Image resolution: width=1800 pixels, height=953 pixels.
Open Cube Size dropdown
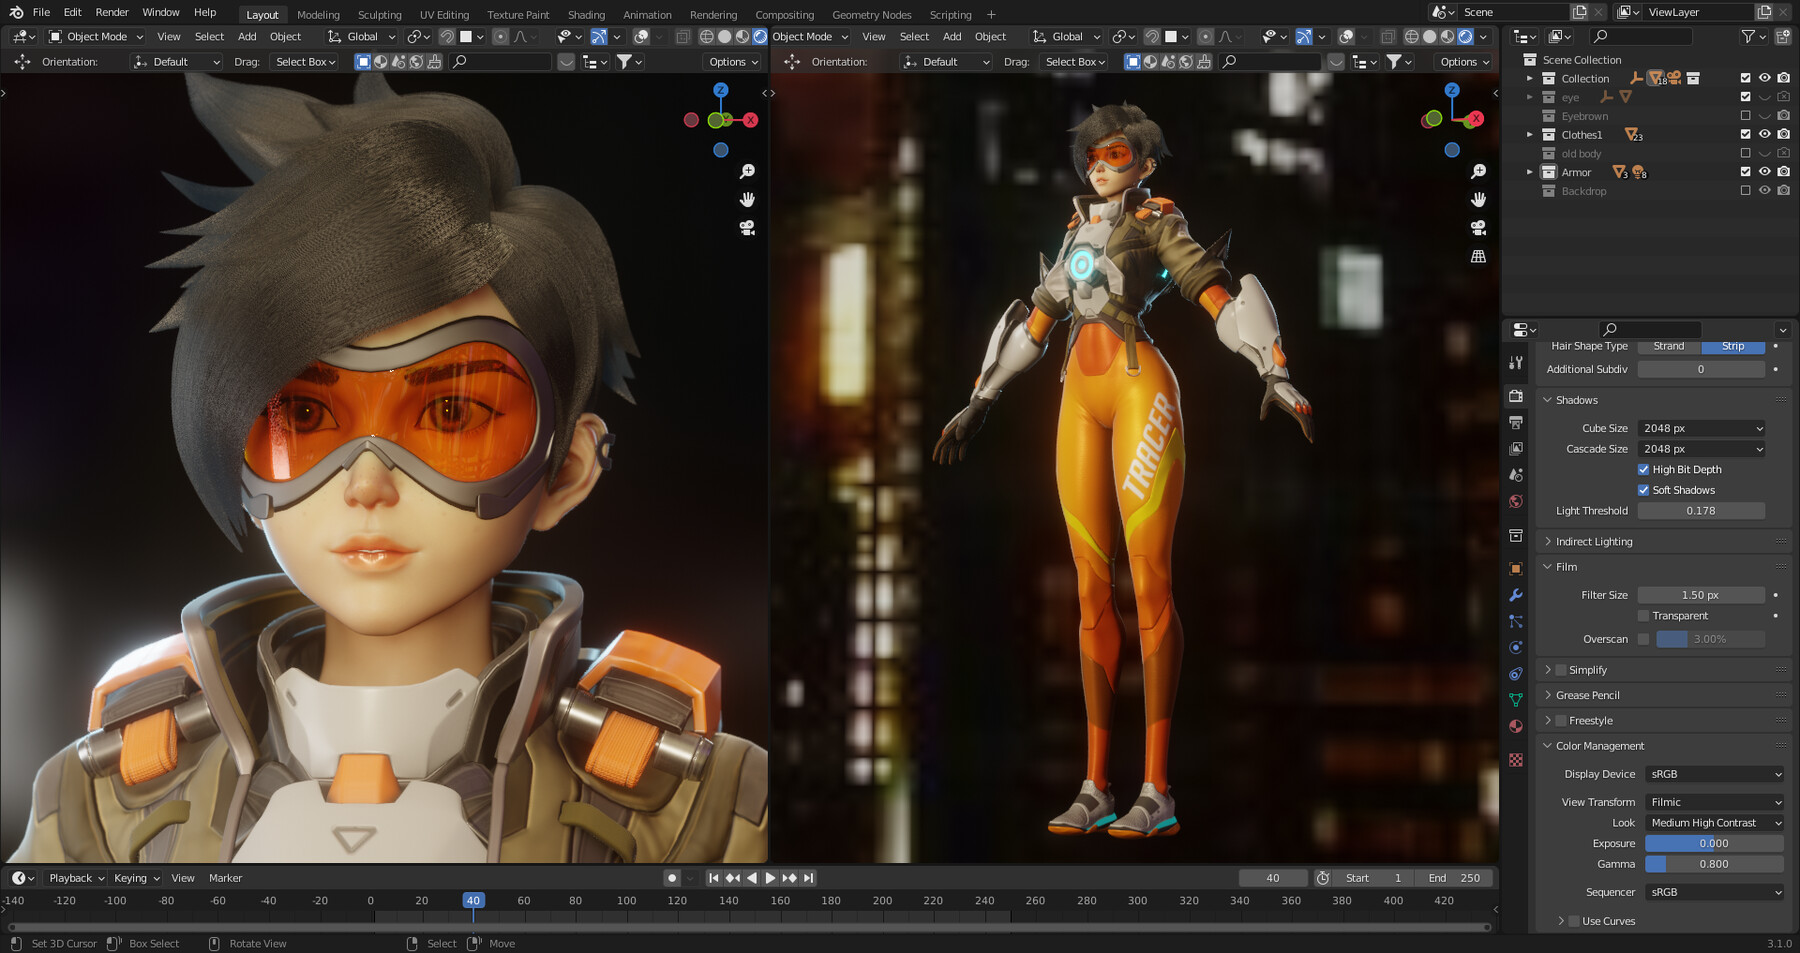(1701, 428)
